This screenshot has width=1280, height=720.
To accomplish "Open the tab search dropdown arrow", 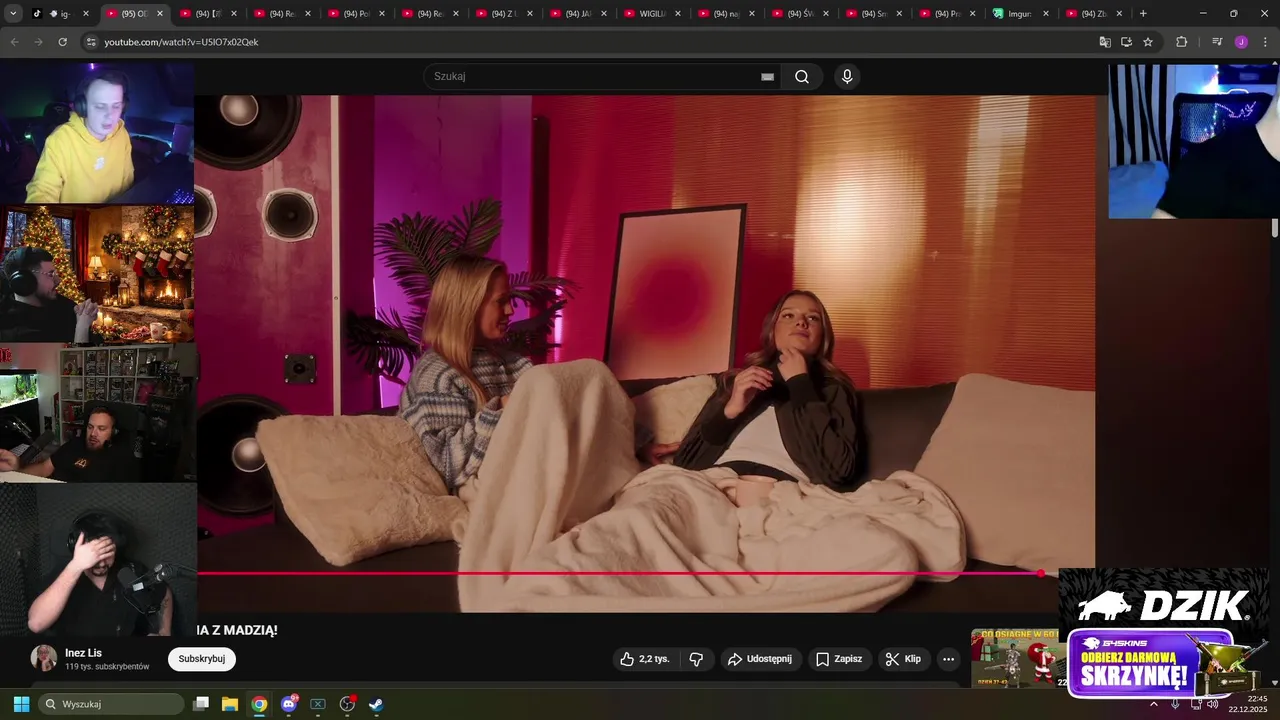I will (13, 14).
